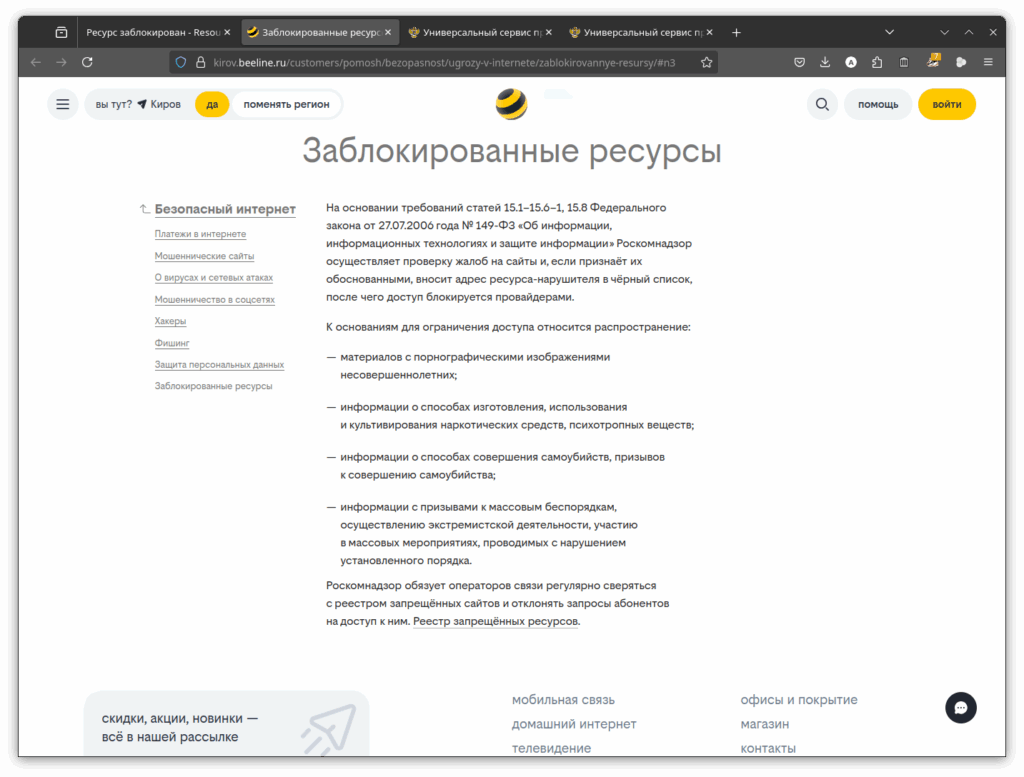Confirm region with the yellow да button
The image size is (1024, 777).
coord(212,104)
